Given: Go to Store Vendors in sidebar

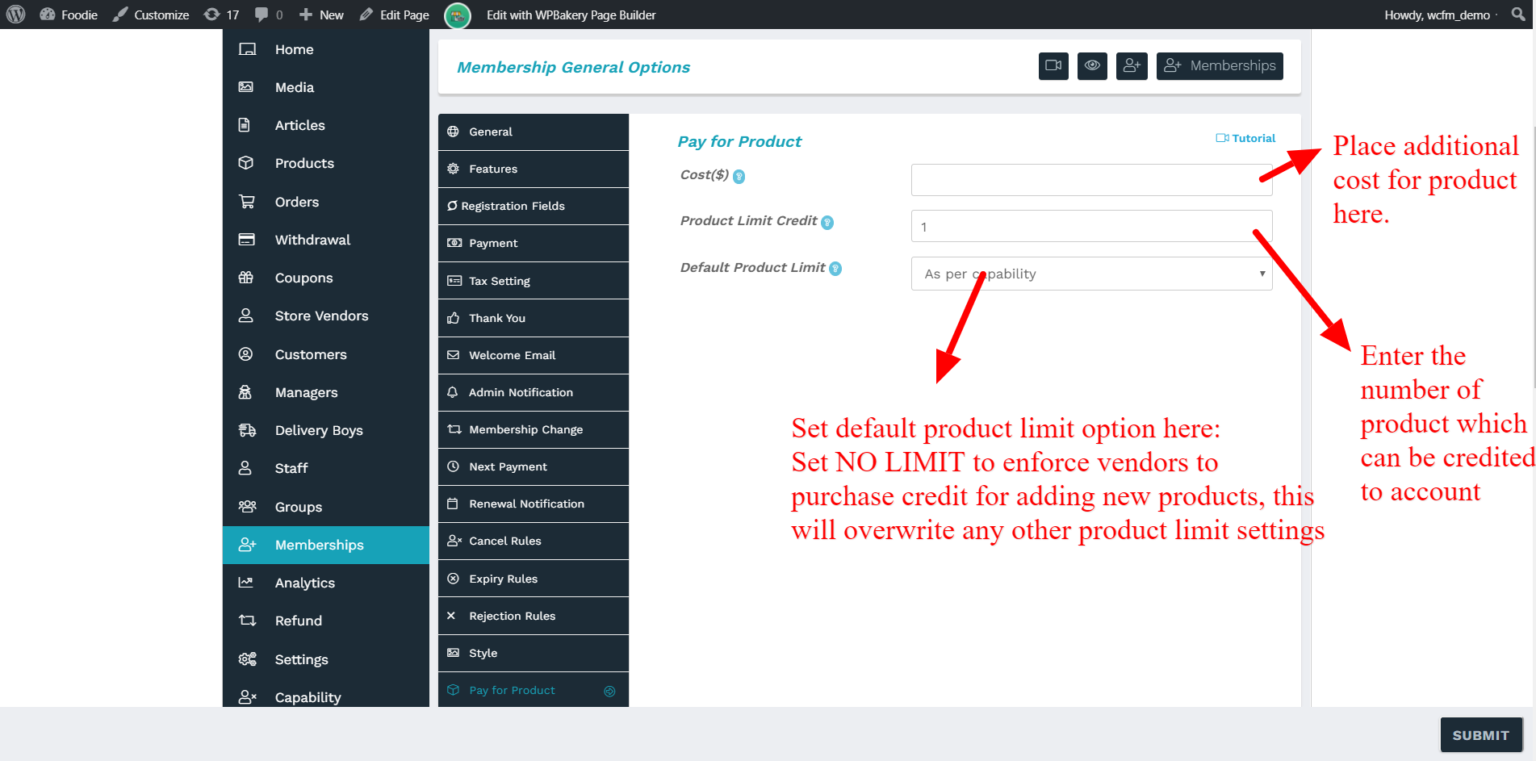Looking at the screenshot, I should point(321,316).
